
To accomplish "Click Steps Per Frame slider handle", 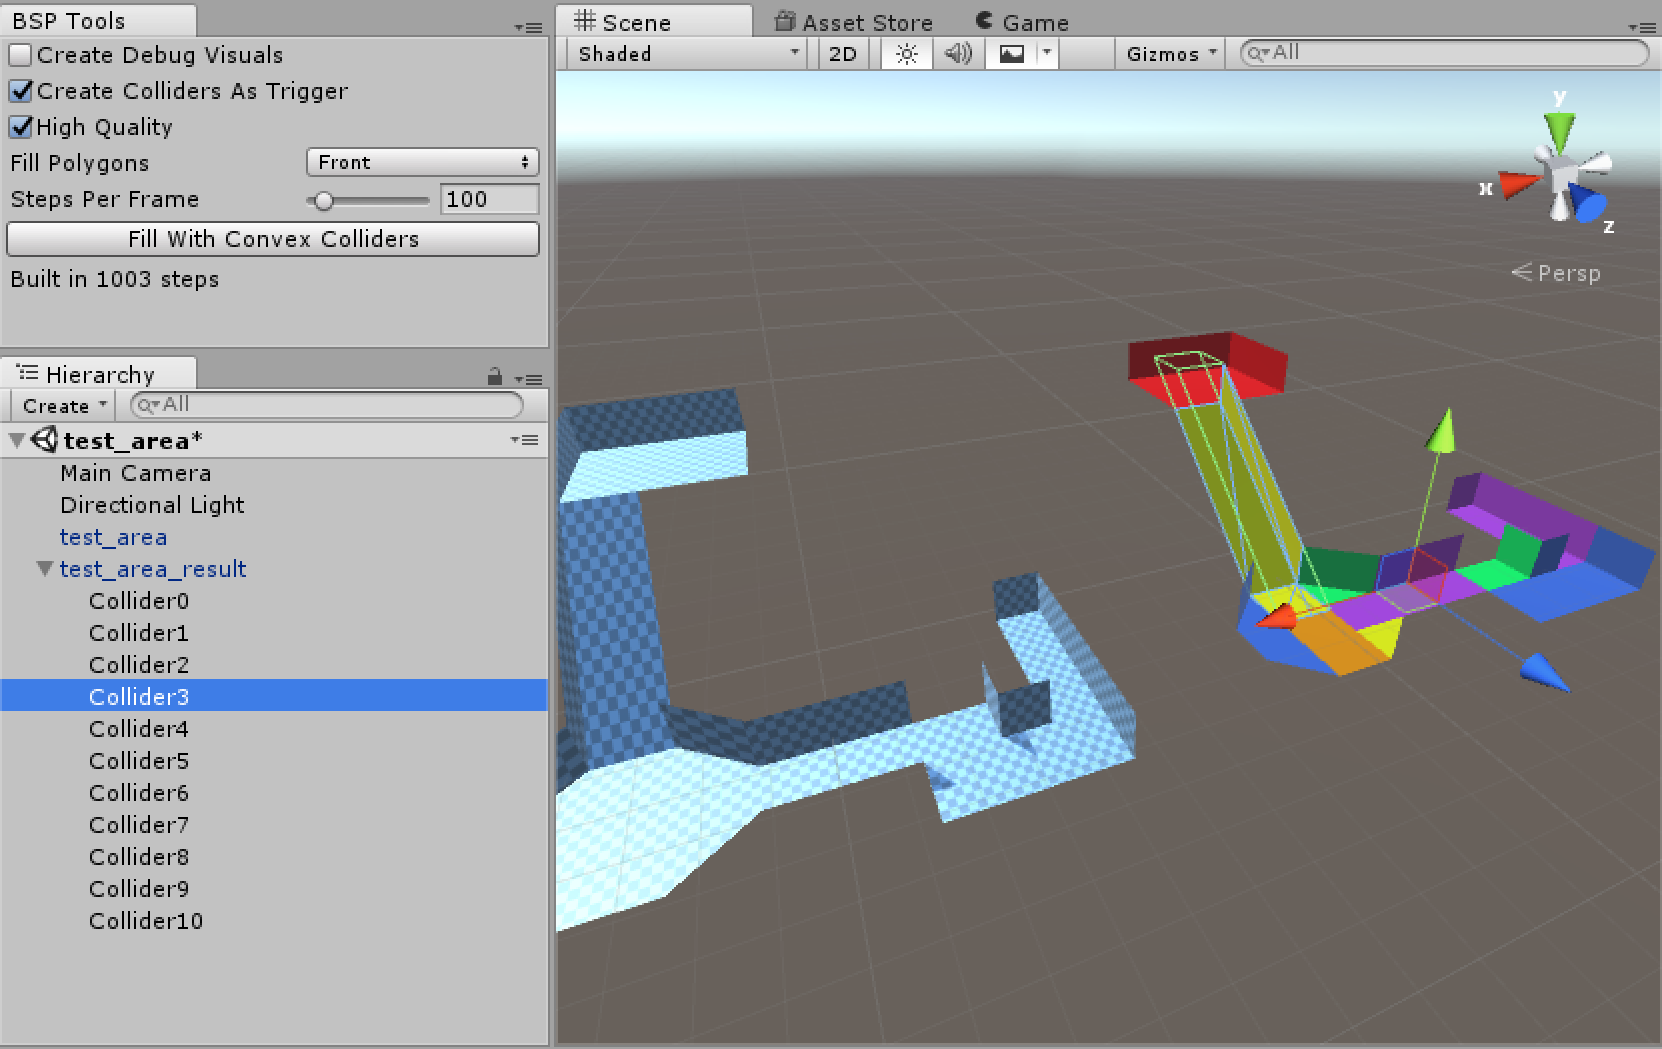I will (x=323, y=200).
